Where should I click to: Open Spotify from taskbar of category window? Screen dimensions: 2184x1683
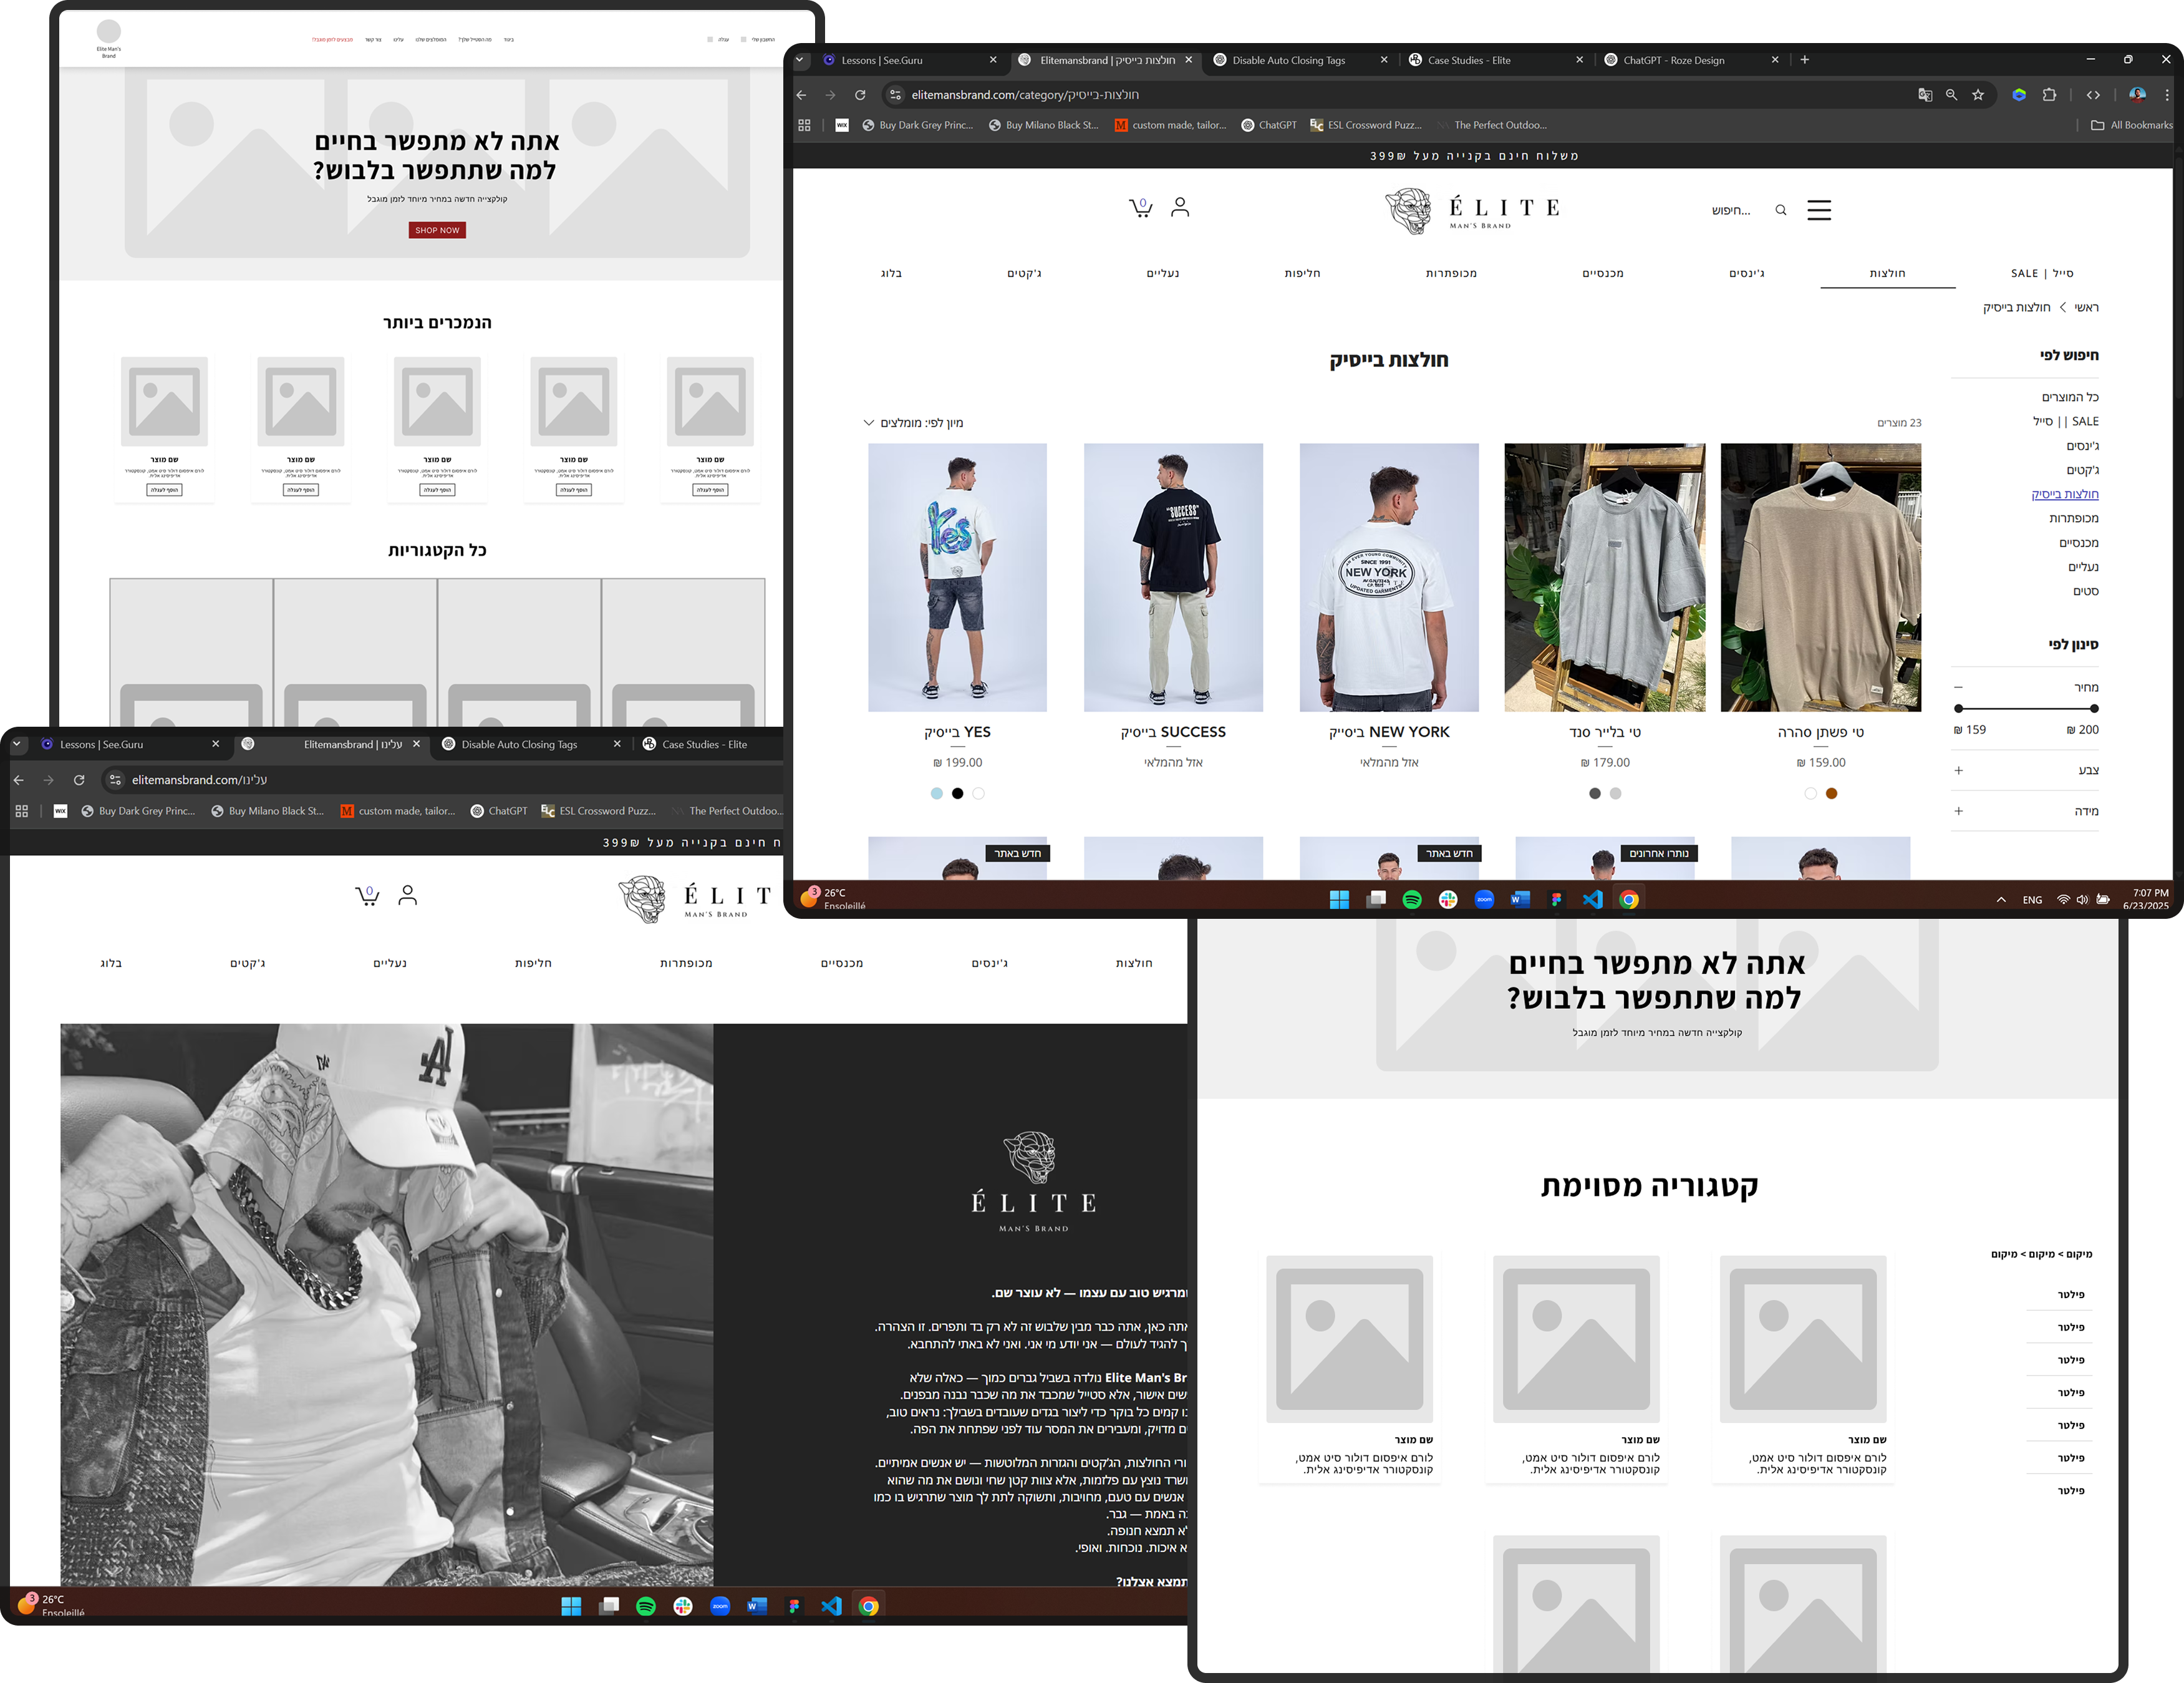click(x=1412, y=899)
